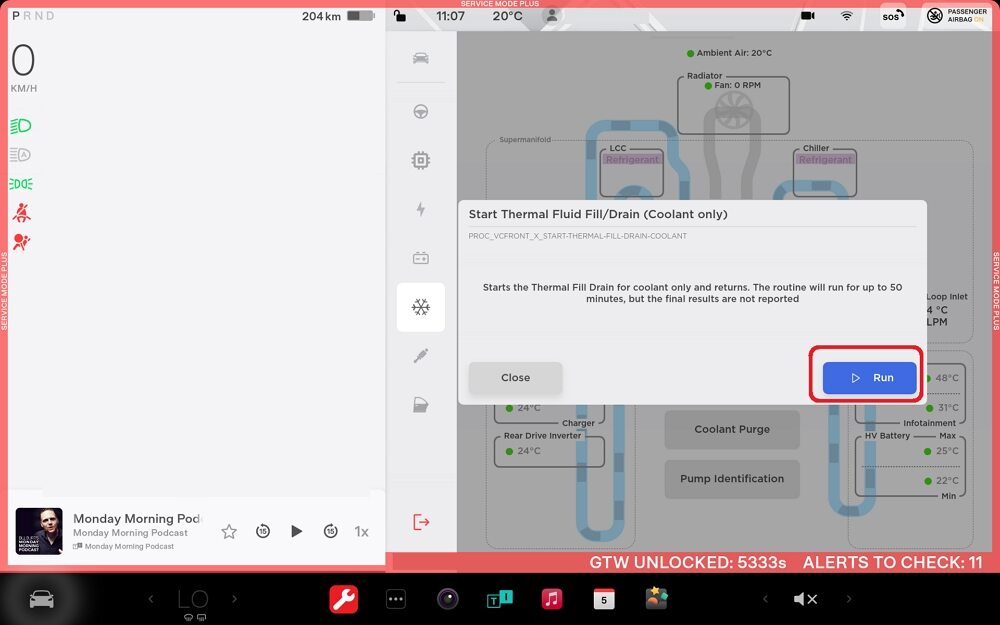Change the 1x playback speed
This screenshot has height=625, width=1000.
pyautogui.click(x=362, y=532)
